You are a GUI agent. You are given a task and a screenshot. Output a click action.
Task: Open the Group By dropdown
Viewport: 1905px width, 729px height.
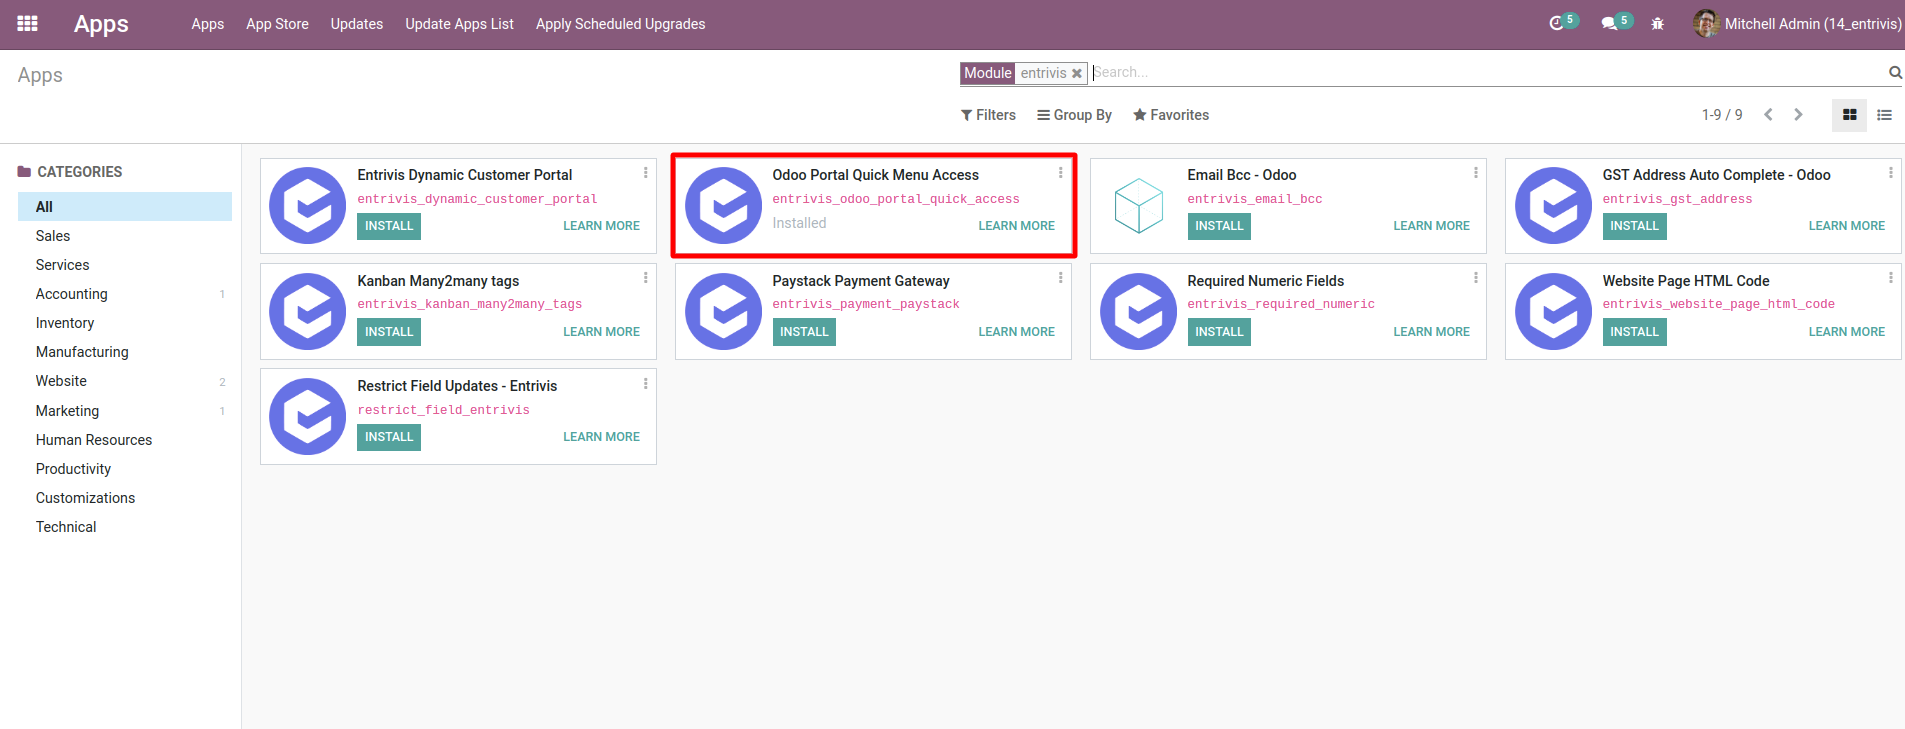(1074, 115)
